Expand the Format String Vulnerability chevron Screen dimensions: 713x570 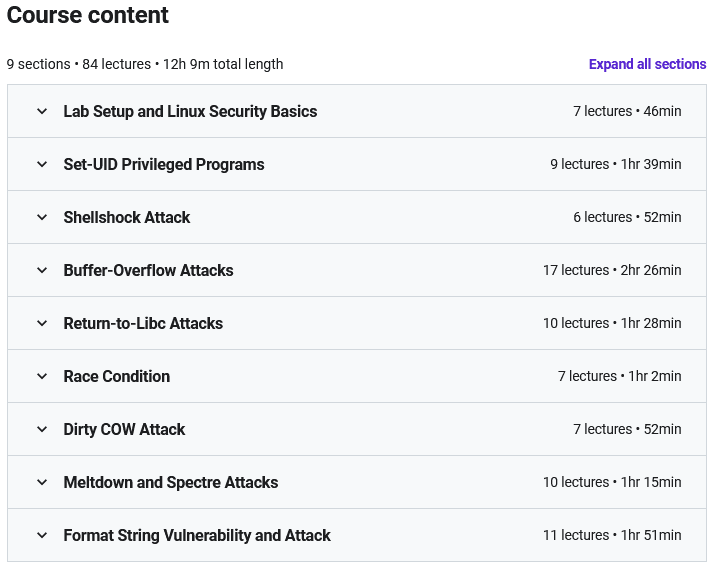(42, 535)
